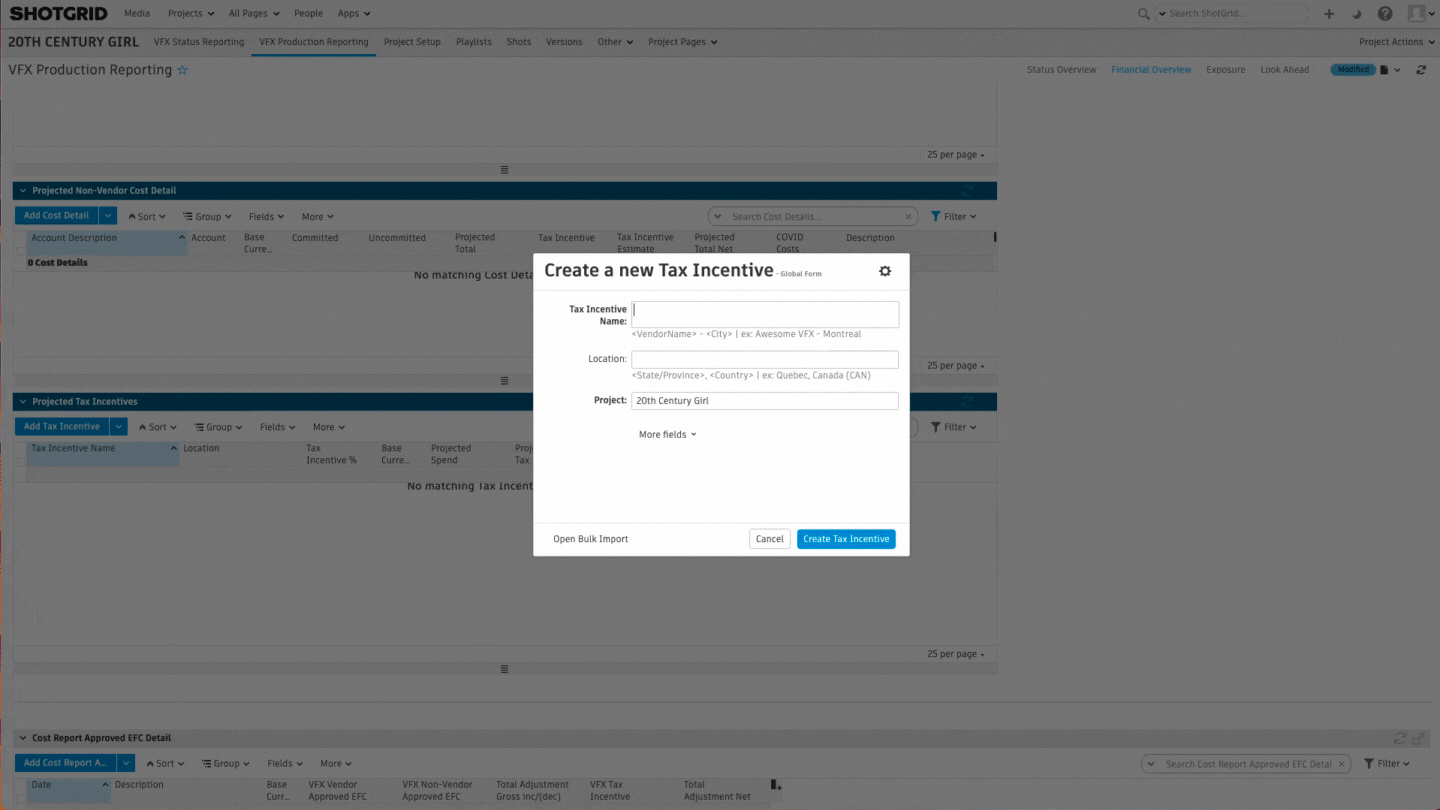This screenshot has height=810, width=1440.
Task: Click the Tax Incentive Name input field
Action: click(765, 314)
